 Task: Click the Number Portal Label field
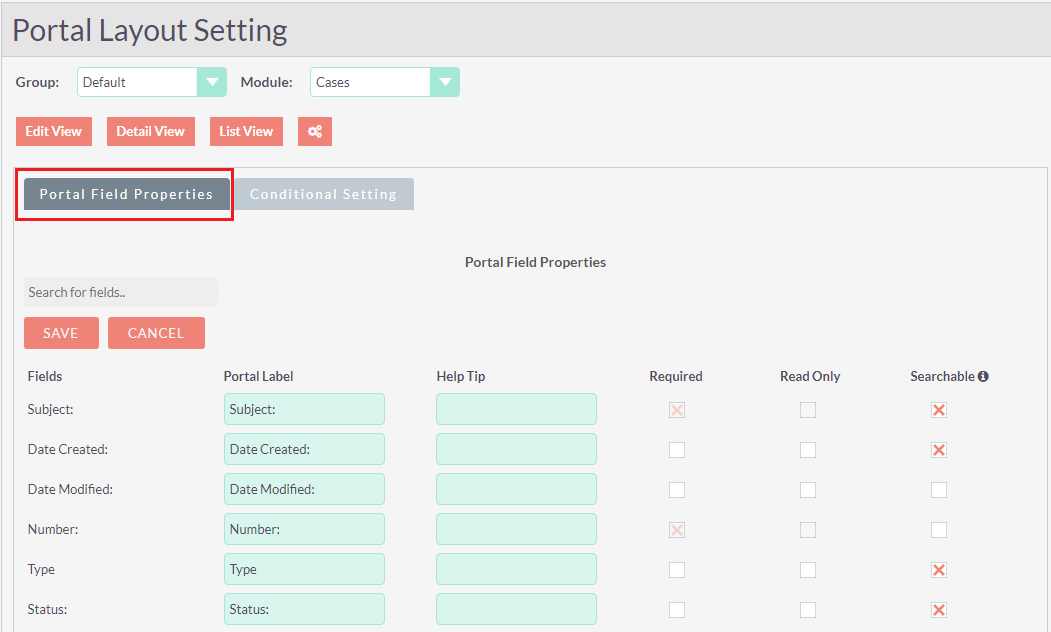click(x=304, y=529)
